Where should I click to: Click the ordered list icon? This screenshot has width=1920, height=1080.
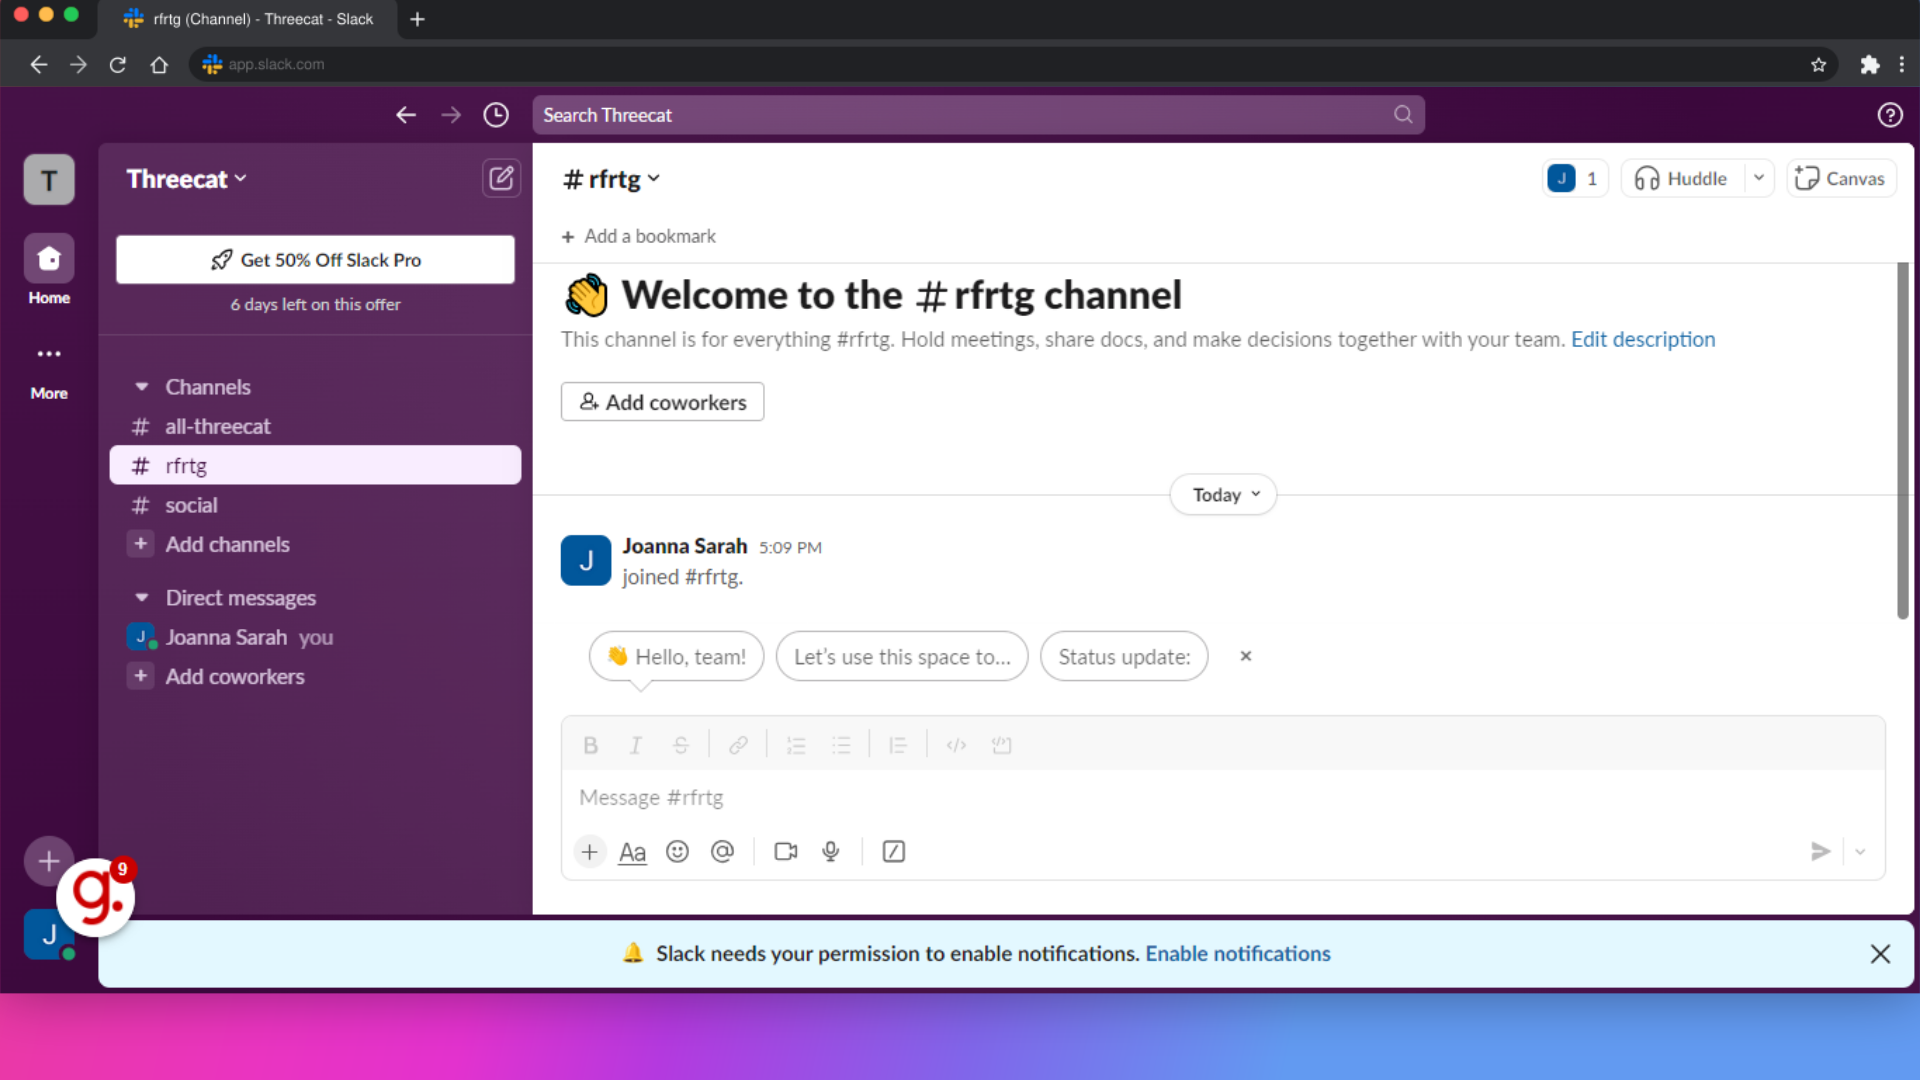pos(795,745)
